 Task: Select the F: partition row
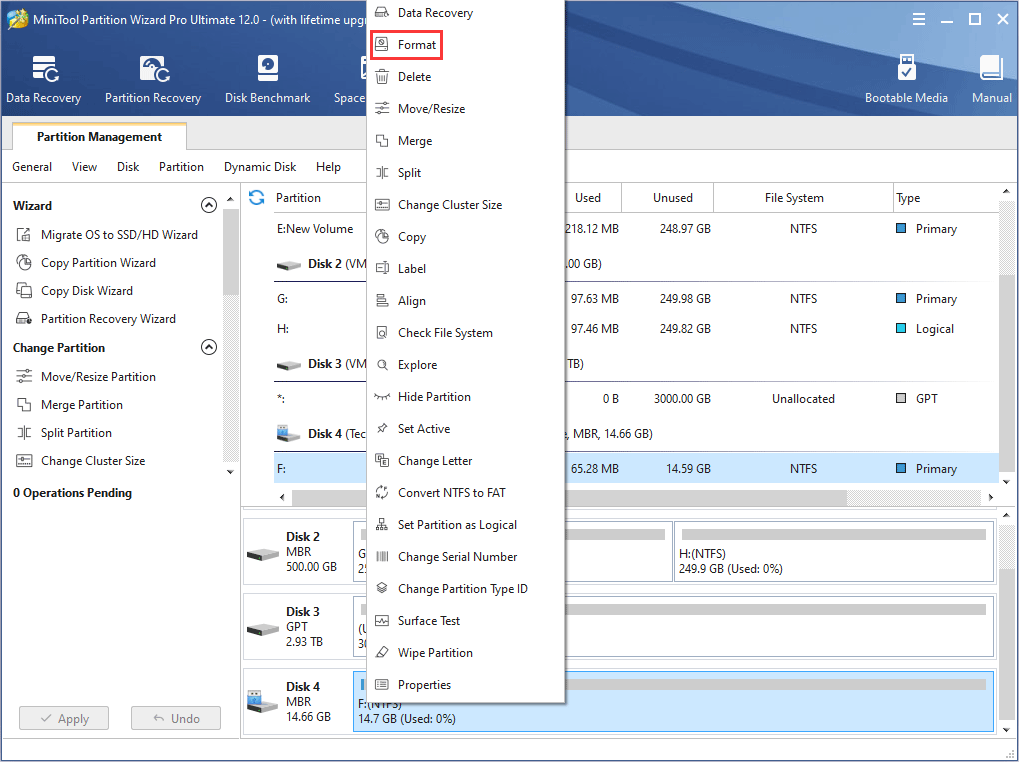click(x=636, y=468)
